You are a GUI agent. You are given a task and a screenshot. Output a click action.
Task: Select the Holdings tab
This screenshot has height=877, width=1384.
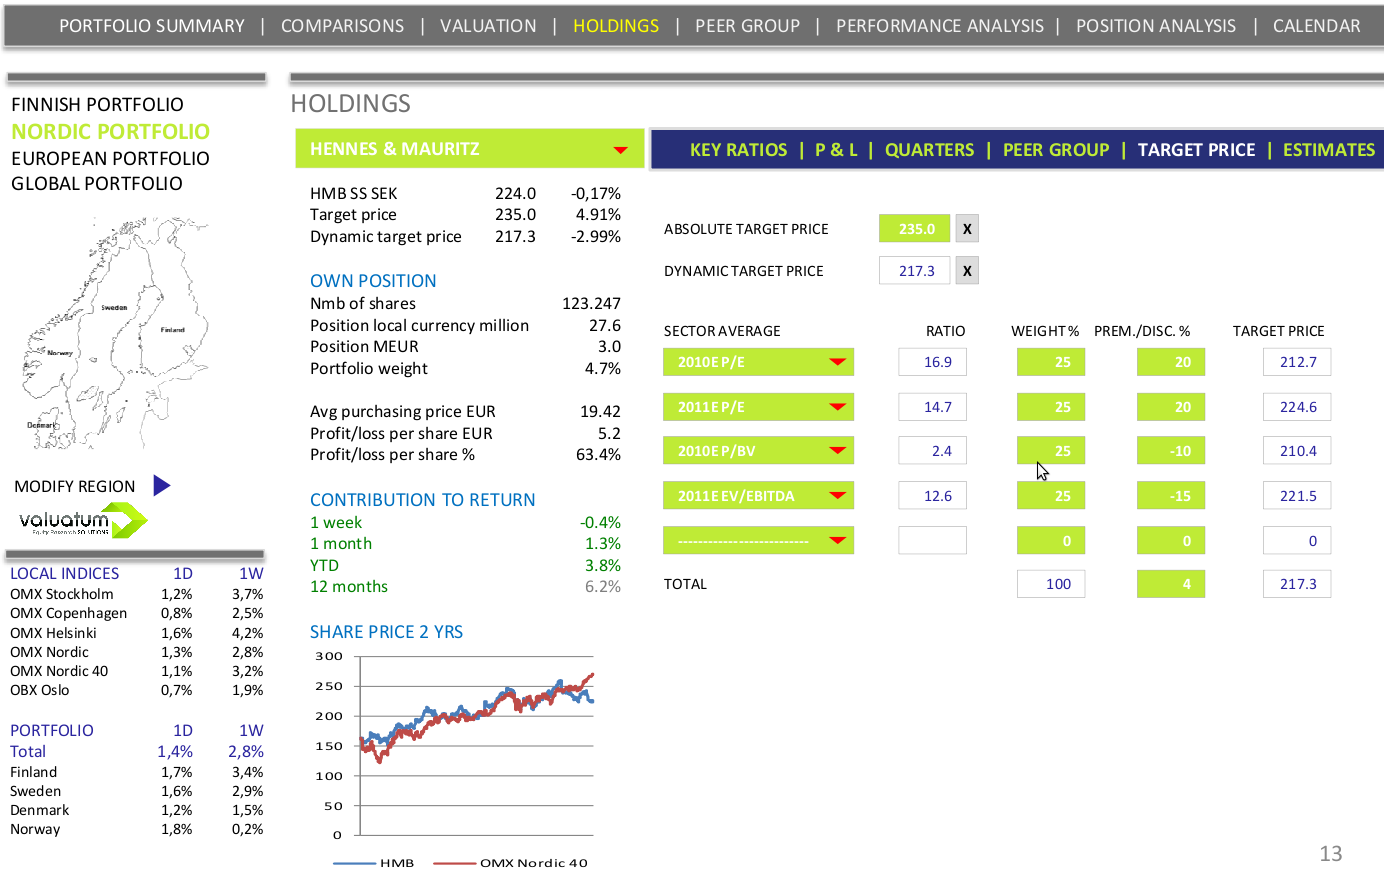[x=616, y=26]
